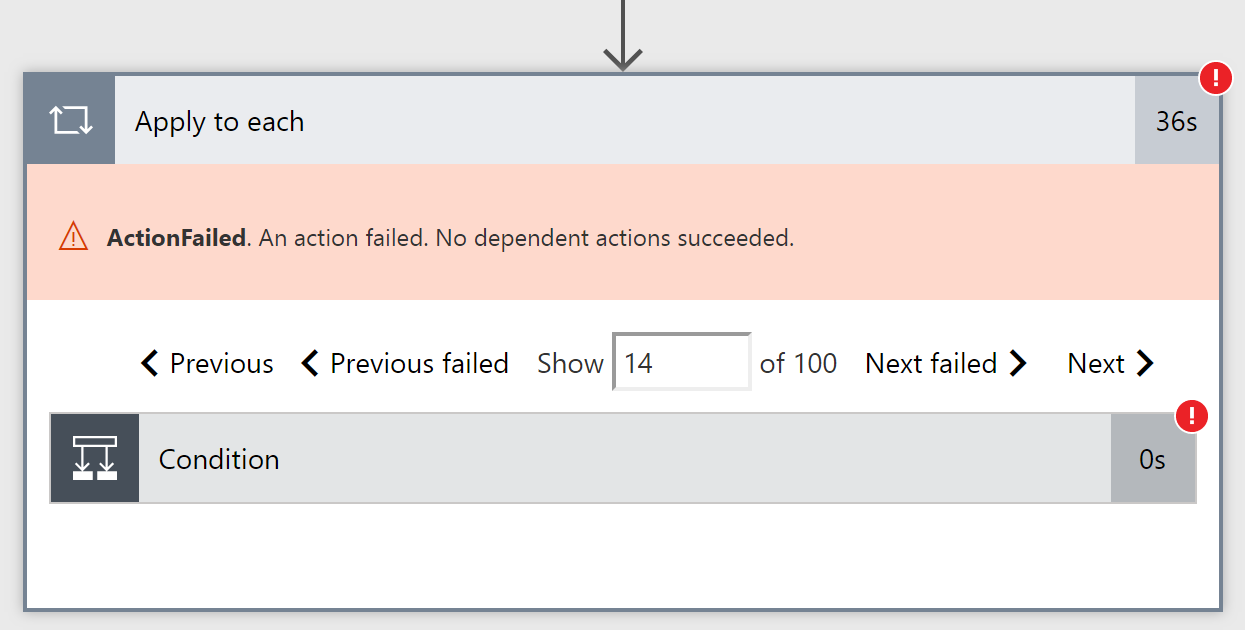Image resolution: width=1245 pixels, height=630 pixels.
Task: Click the right chevron after Next
Action: [1145, 363]
